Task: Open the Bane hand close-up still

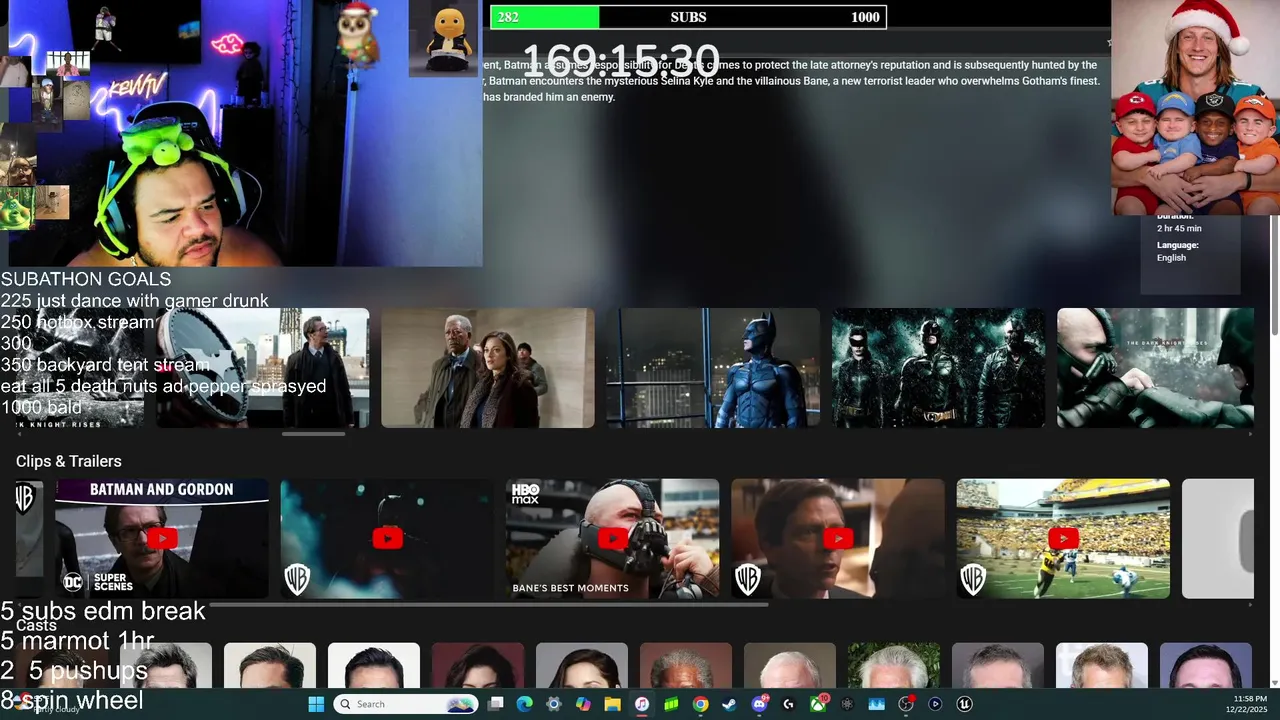Action: click(x=1155, y=368)
